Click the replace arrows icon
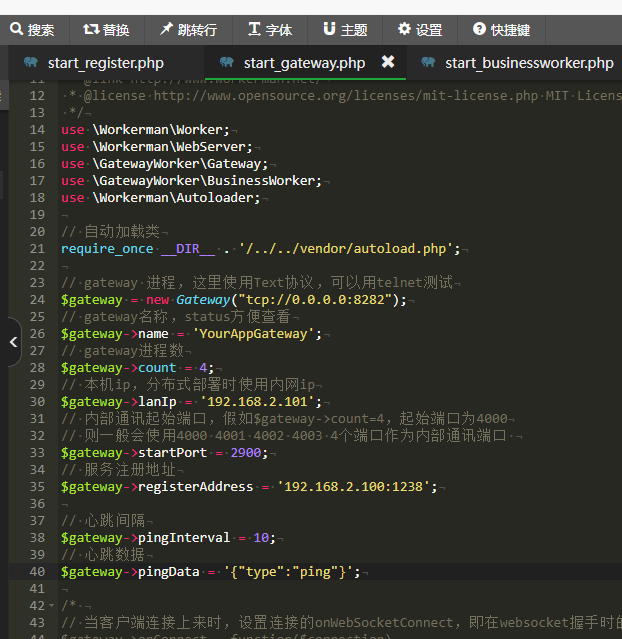Image resolution: width=622 pixels, height=639 pixels. pyautogui.click(x=91, y=30)
